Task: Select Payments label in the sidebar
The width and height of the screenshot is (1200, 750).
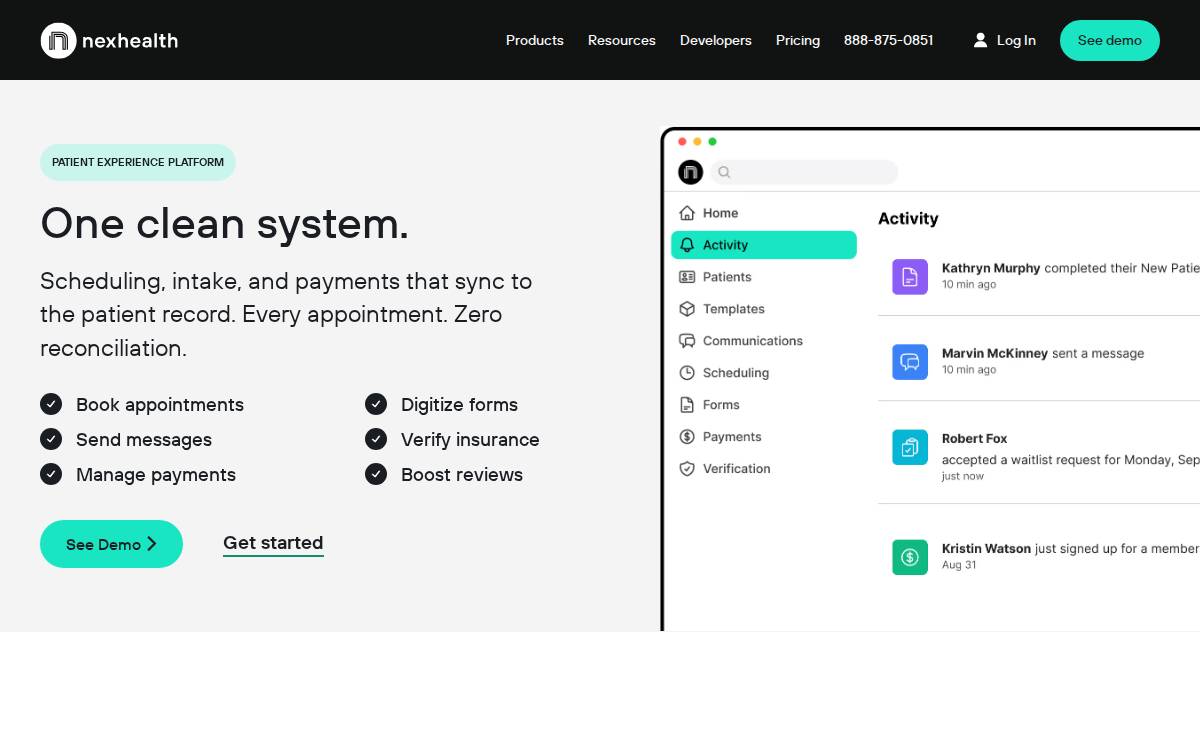Action: point(732,437)
